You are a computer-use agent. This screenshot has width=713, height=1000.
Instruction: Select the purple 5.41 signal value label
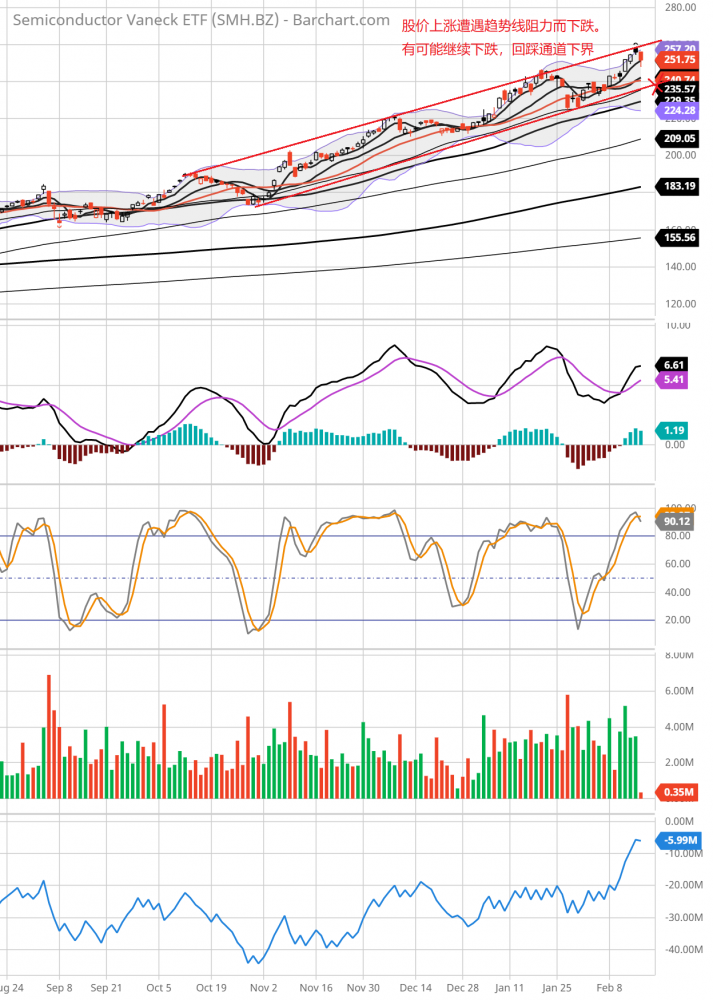[675, 381]
